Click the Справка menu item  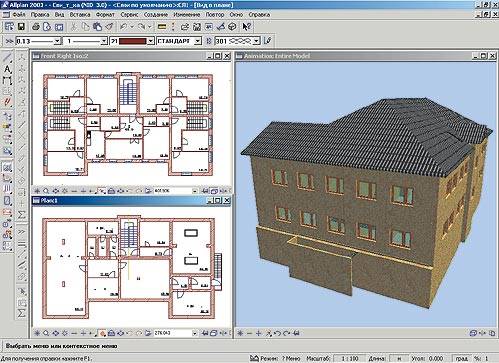259,15
